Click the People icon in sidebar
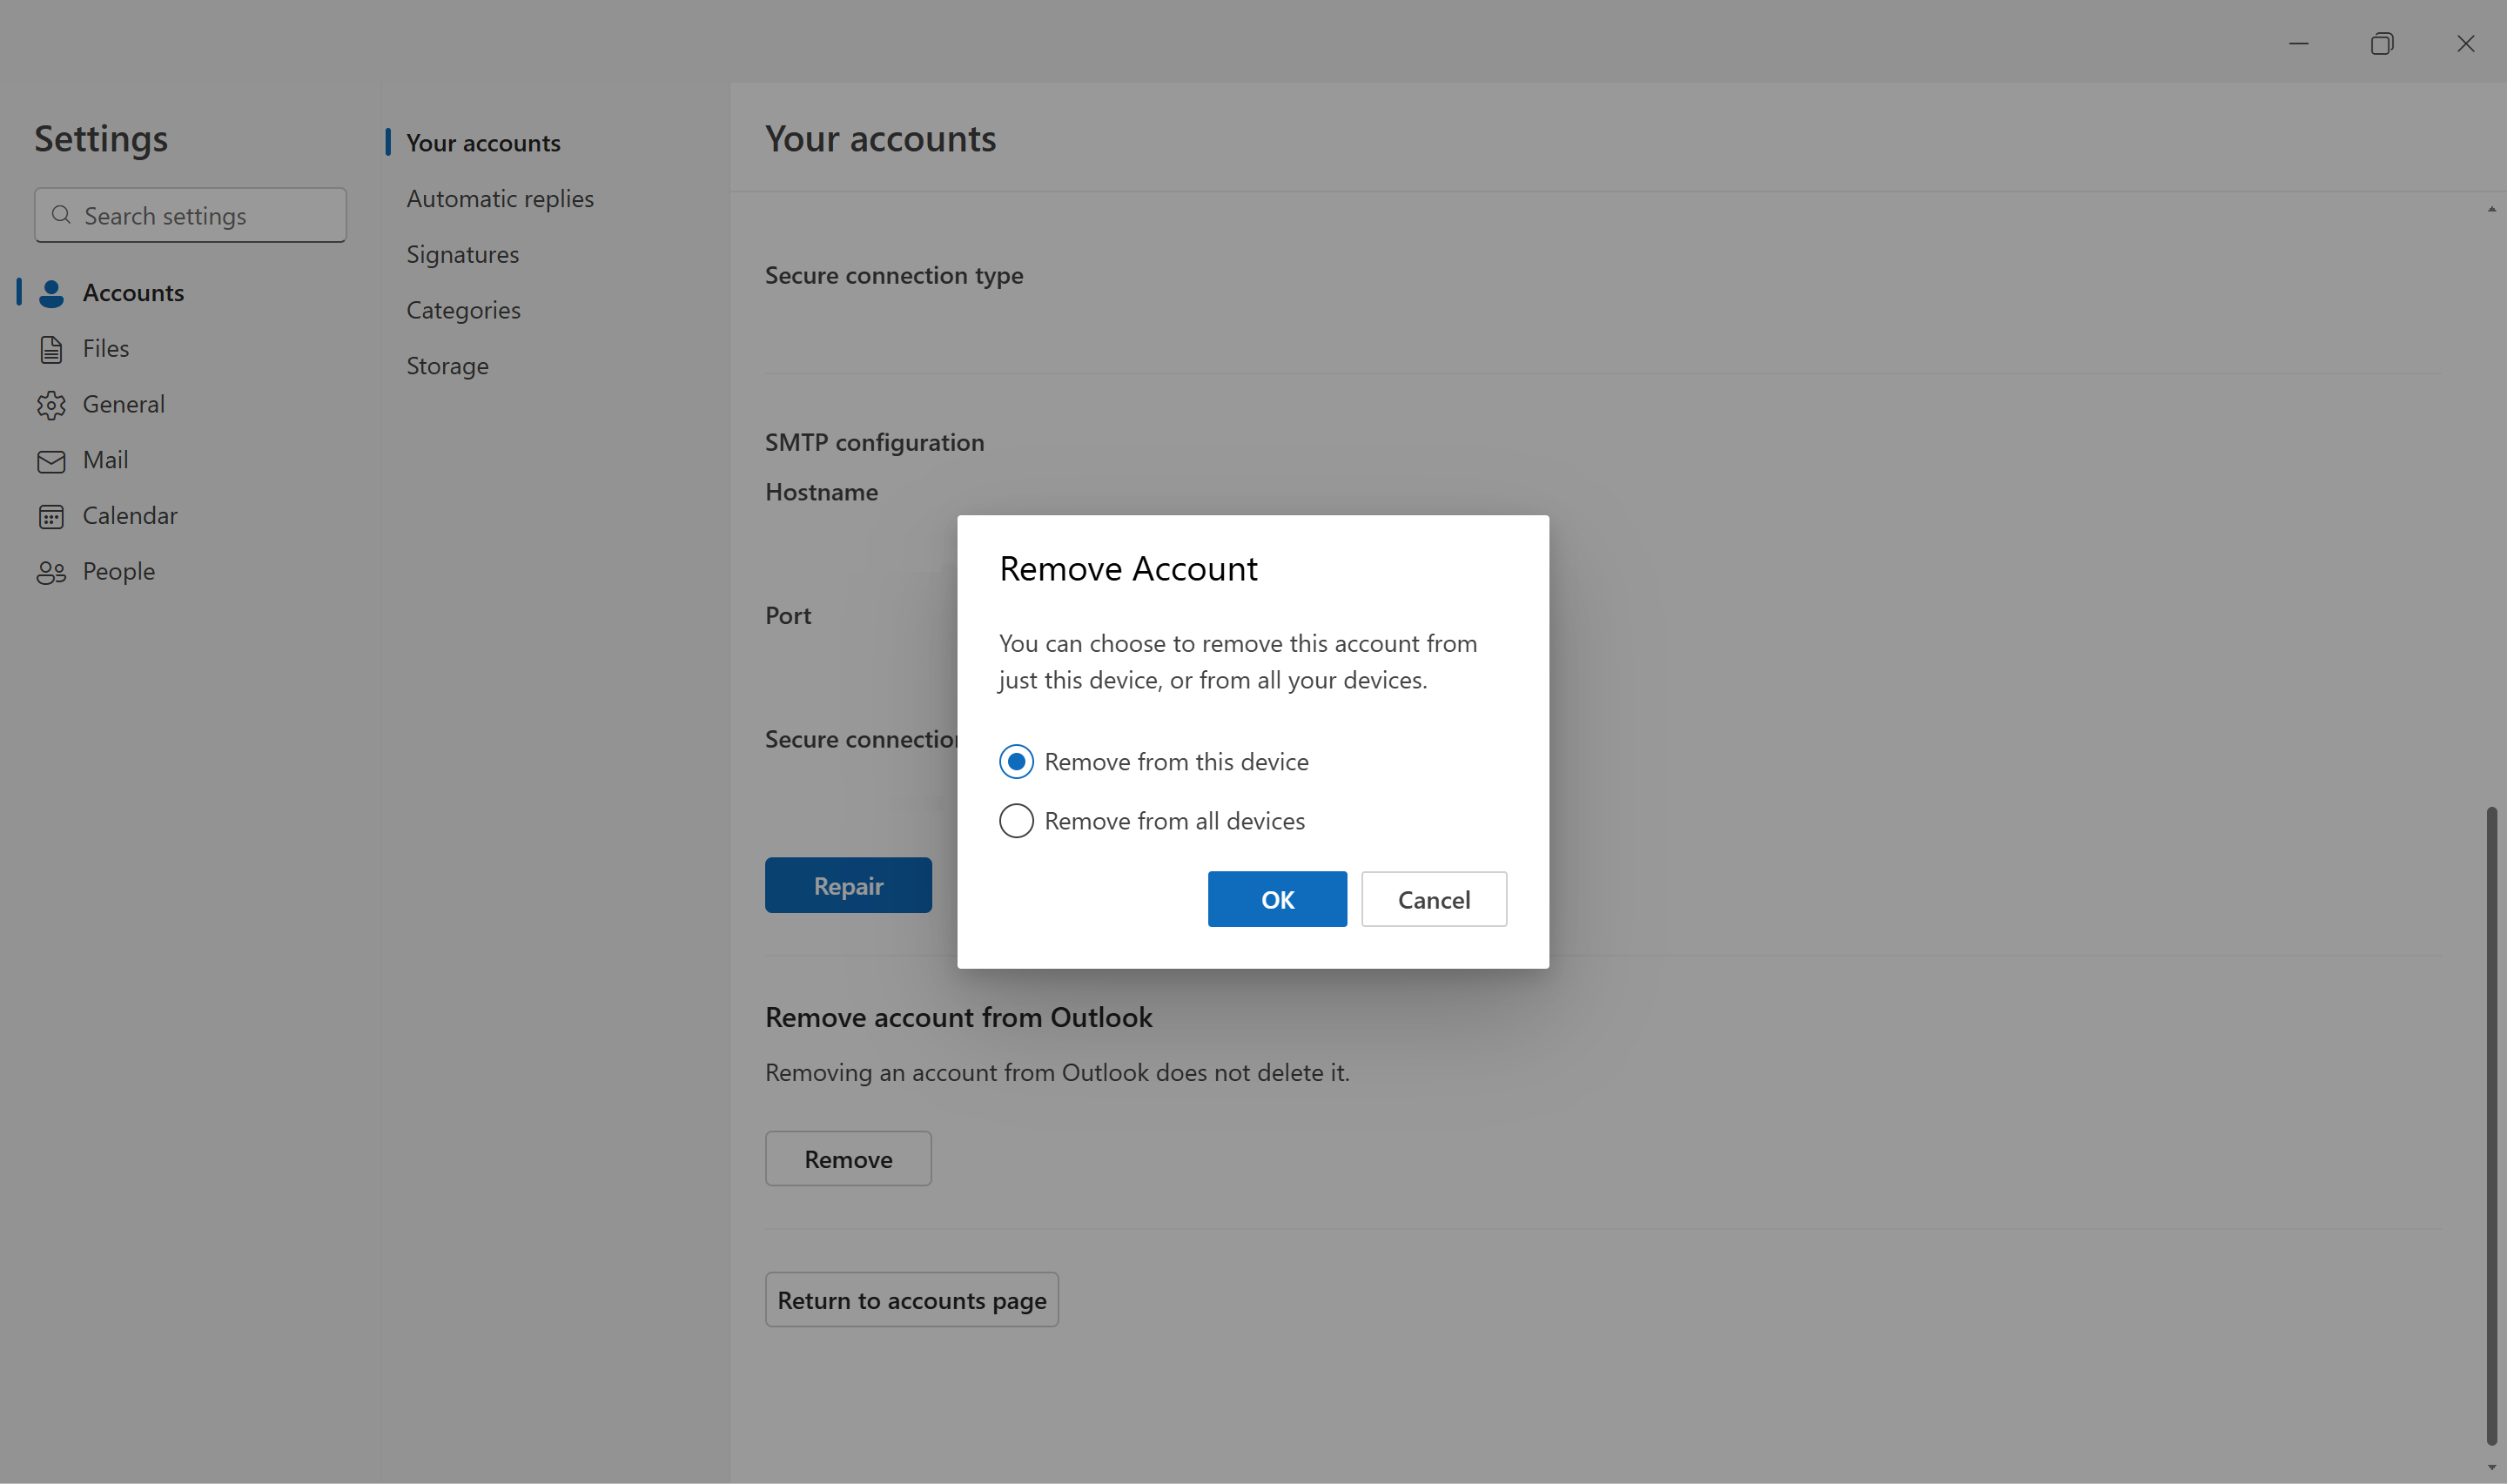 [51, 572]
